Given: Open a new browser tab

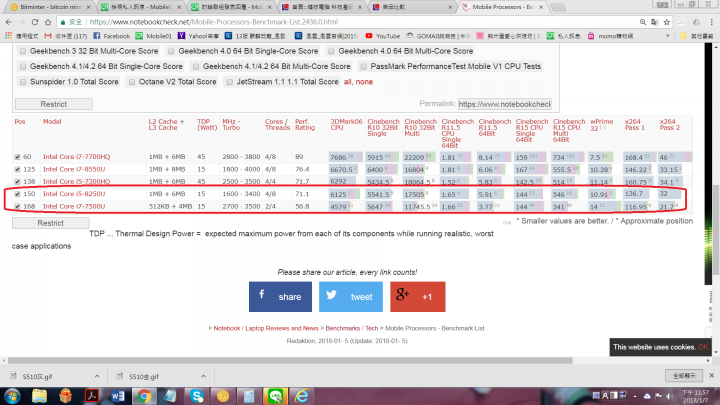Looking at the screenshot, I should pos(558,7).
